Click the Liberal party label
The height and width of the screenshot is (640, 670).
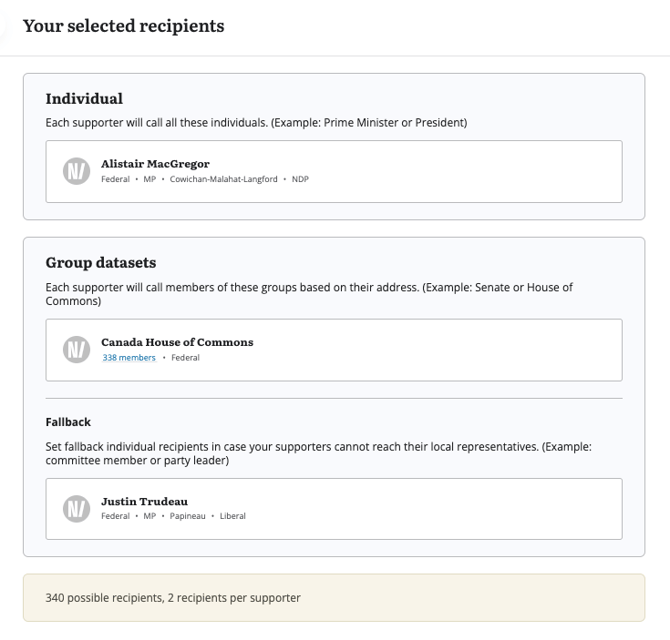coord(233,516)
